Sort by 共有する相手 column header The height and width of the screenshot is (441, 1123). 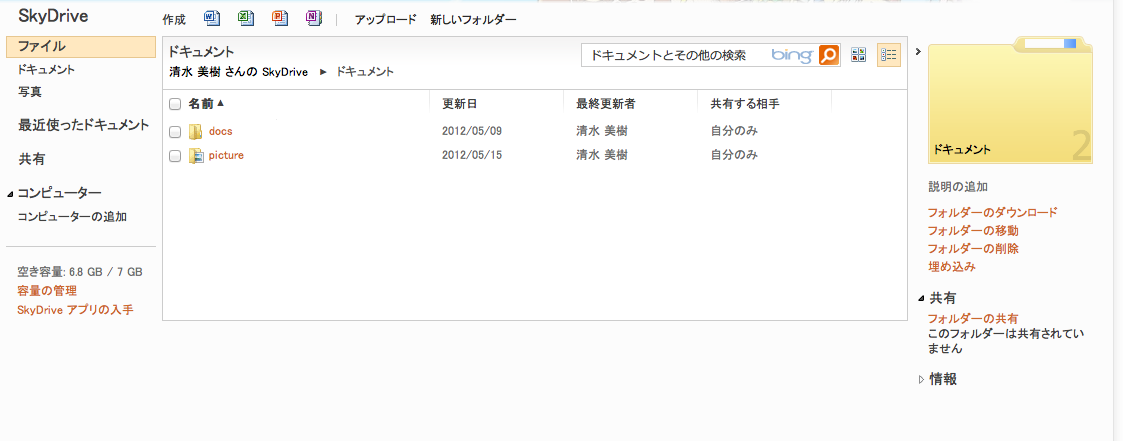coord(745,105)
